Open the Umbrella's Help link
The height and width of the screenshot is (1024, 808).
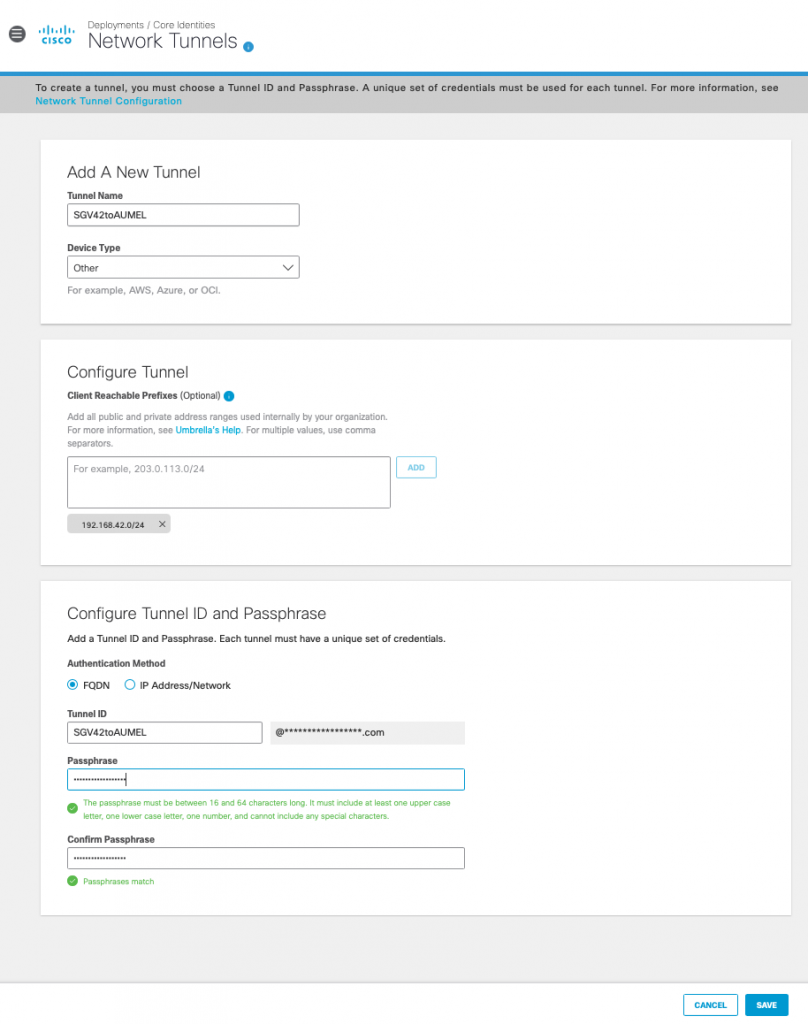point(208,430)
